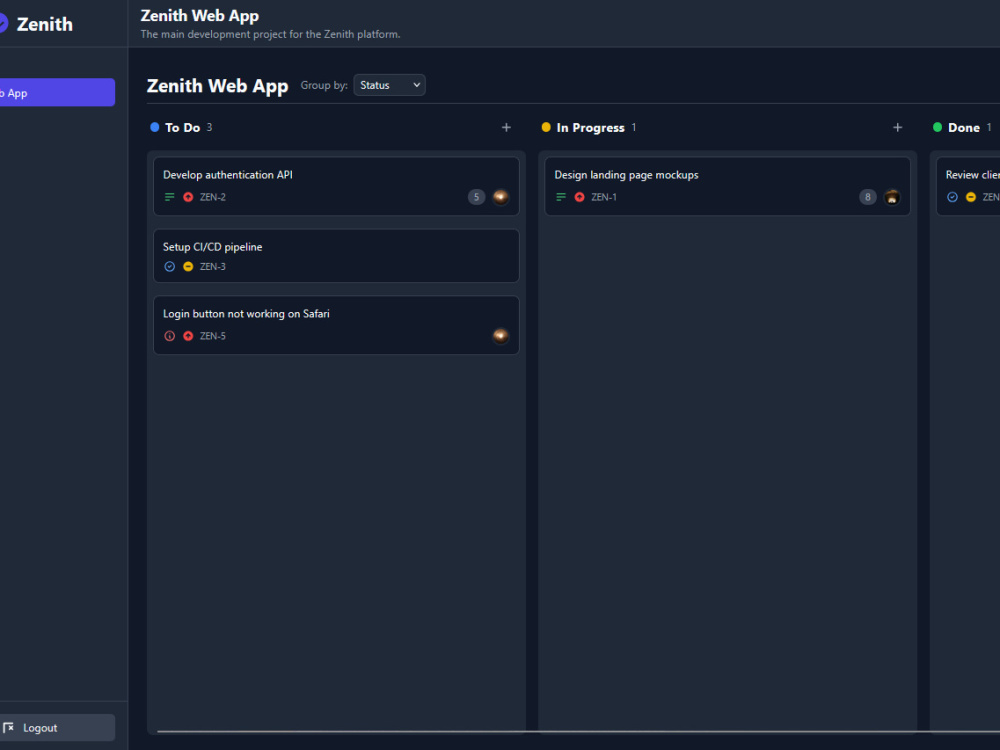
Task: Click the red priority icon on ZEN-1
Action: [580, 197]
